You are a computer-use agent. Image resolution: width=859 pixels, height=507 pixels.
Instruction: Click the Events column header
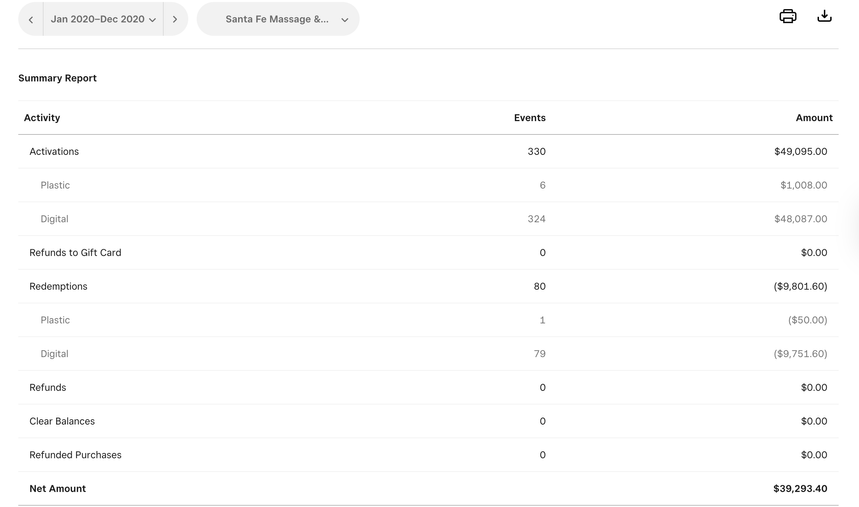coord(530,118)
